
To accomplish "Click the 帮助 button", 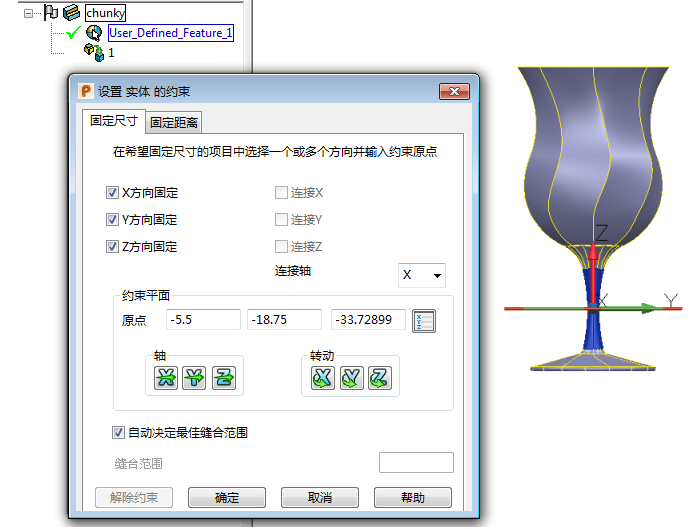I will coord(413,498).
